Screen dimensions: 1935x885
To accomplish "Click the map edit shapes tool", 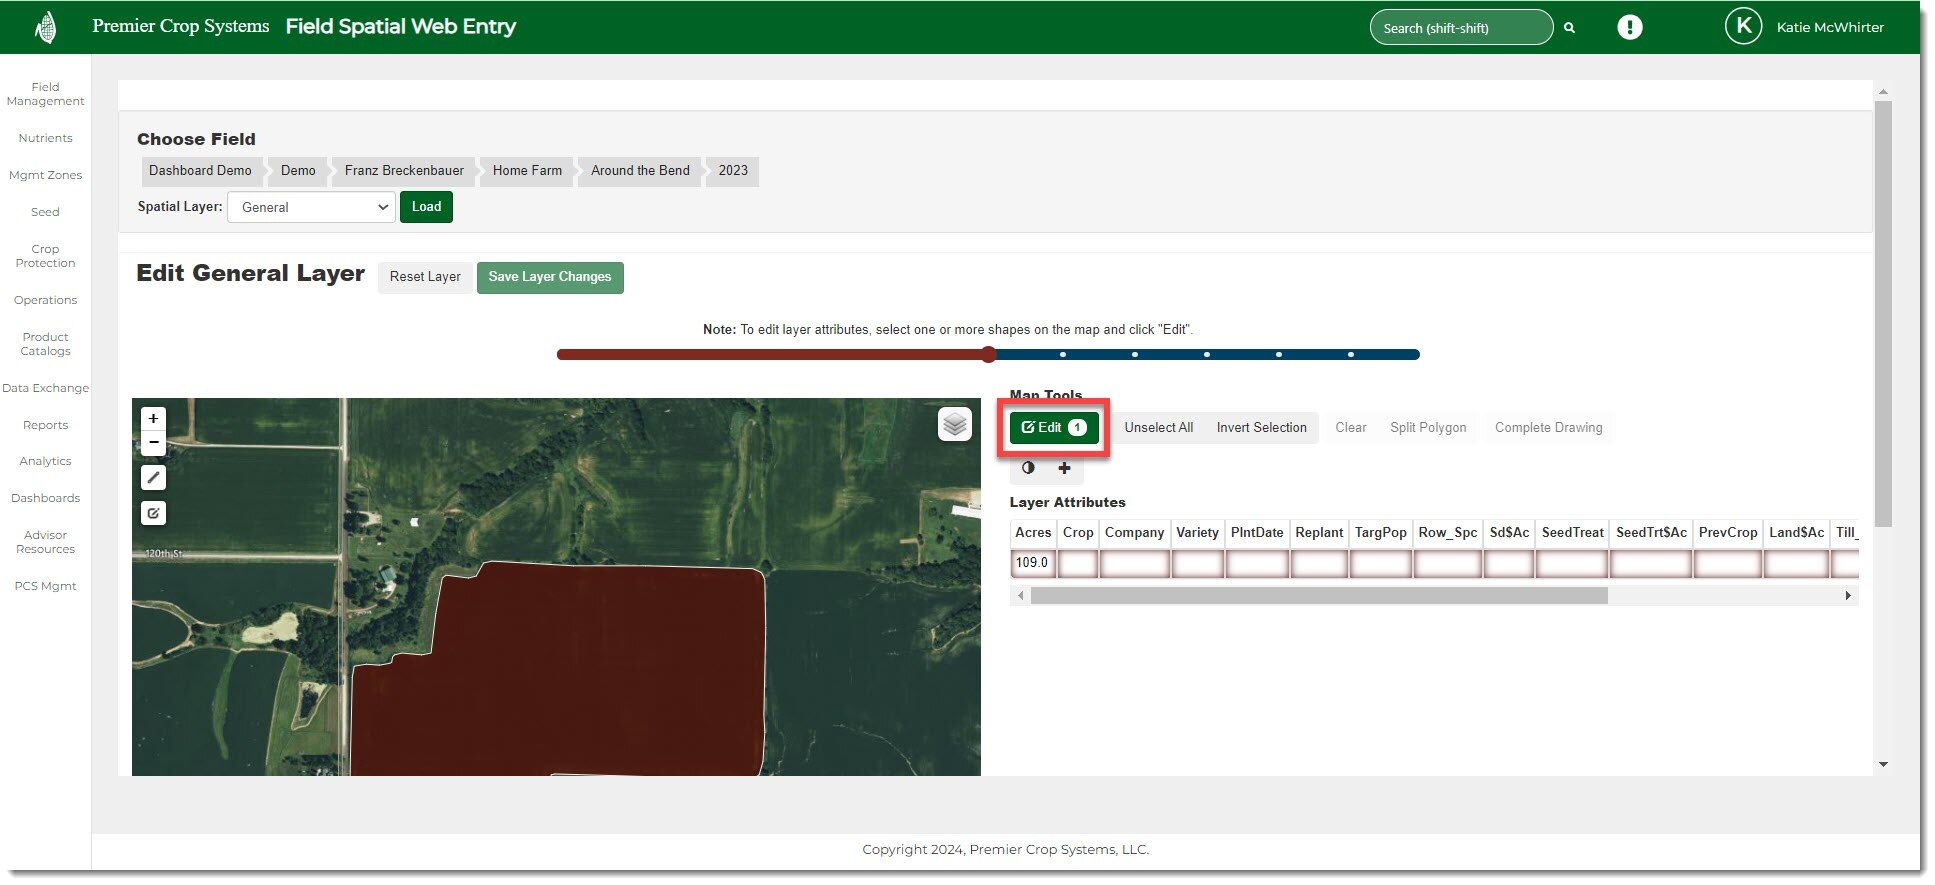I will click(153, 513).
